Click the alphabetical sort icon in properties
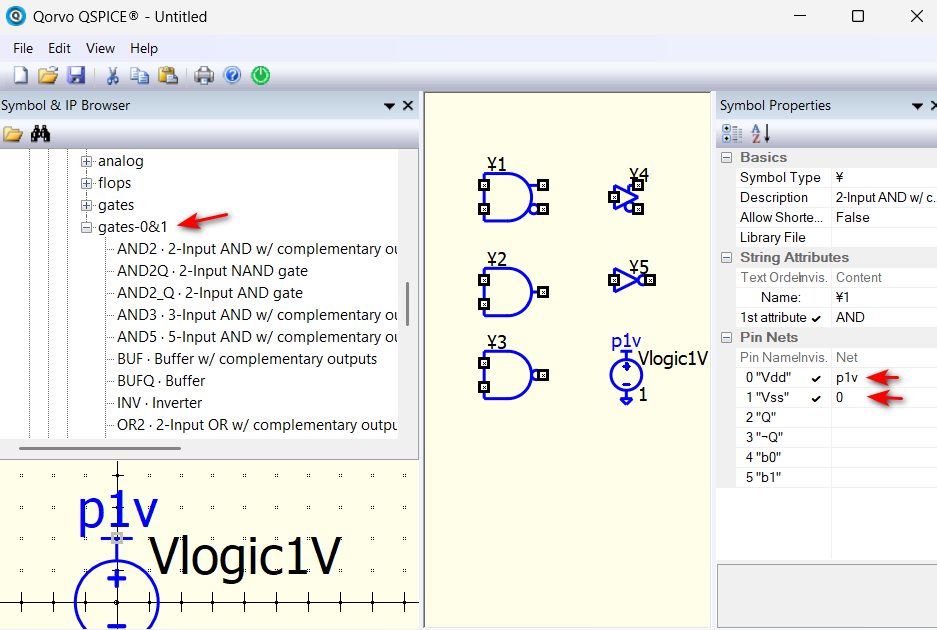Screen dimensions: 937x630 [761, 133]
